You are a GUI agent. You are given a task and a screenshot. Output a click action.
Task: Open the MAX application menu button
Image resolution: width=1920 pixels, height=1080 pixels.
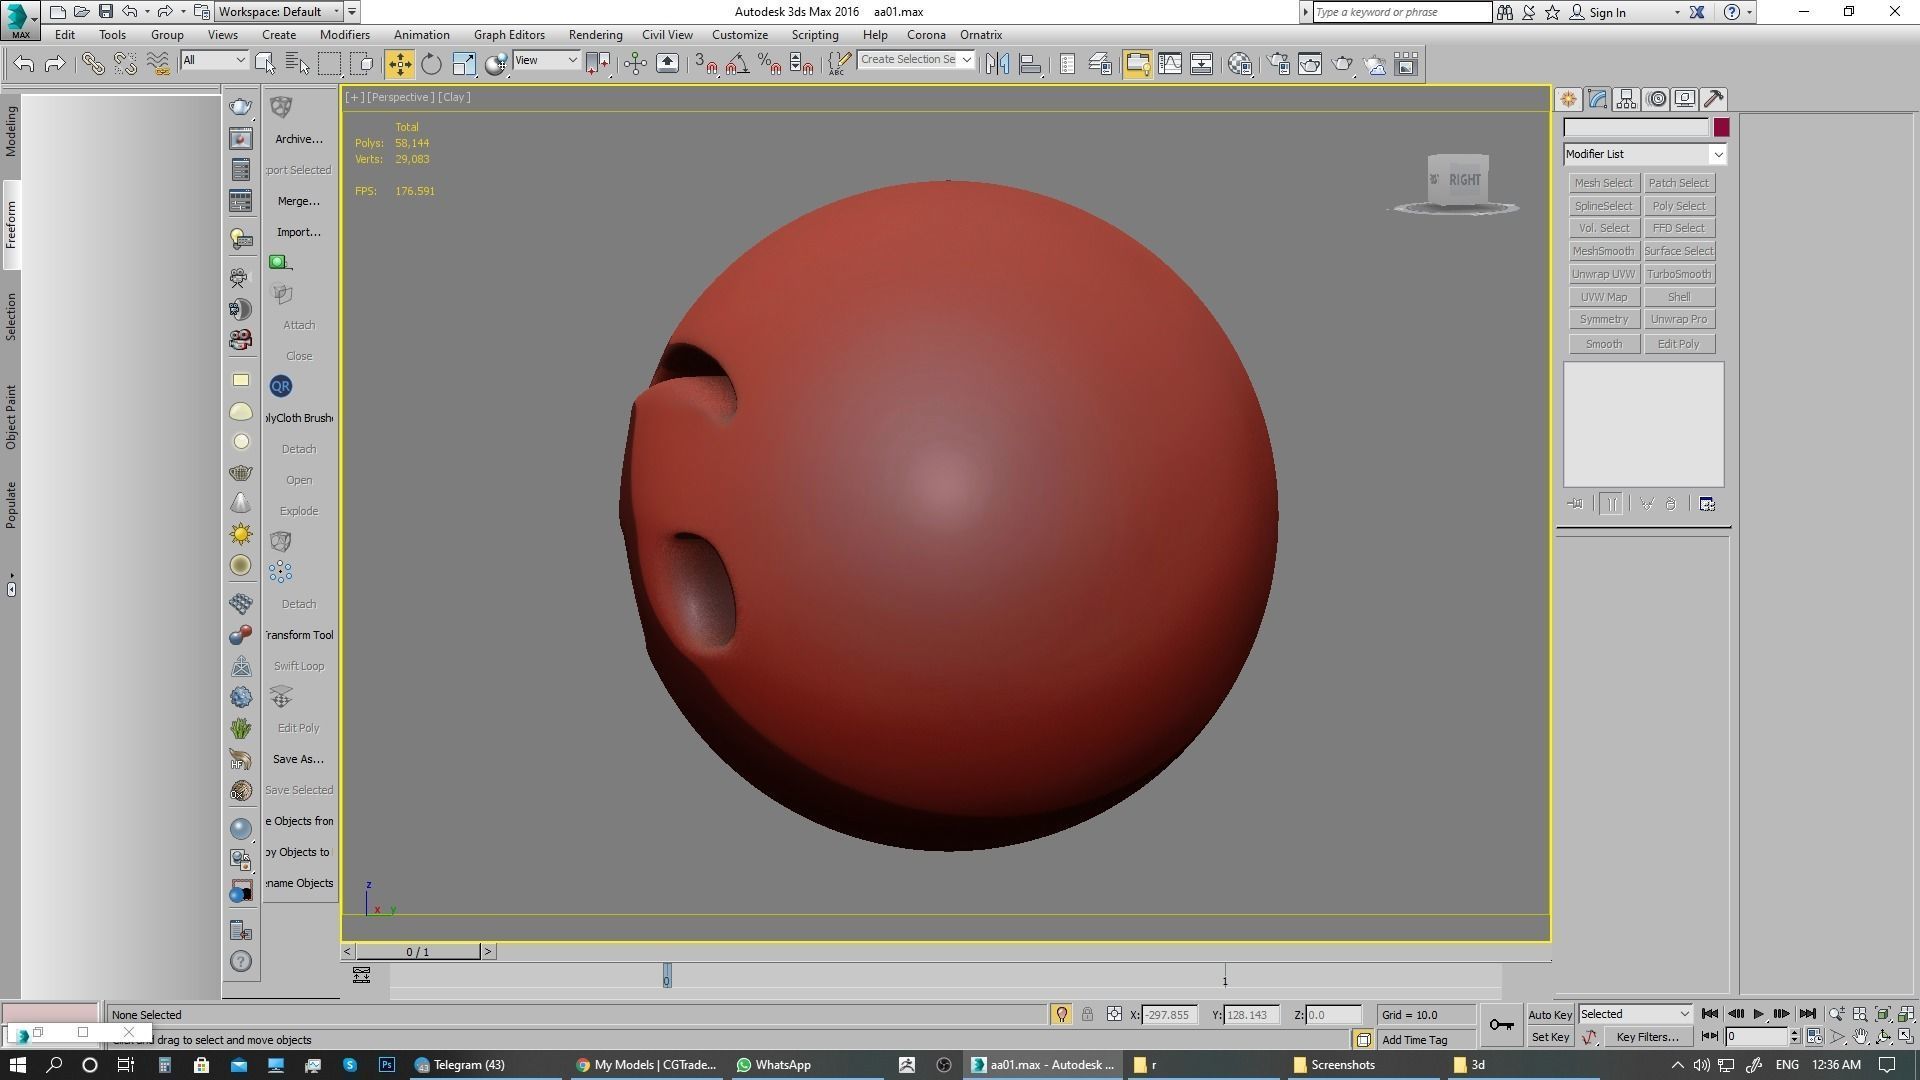tap(20, 20)
